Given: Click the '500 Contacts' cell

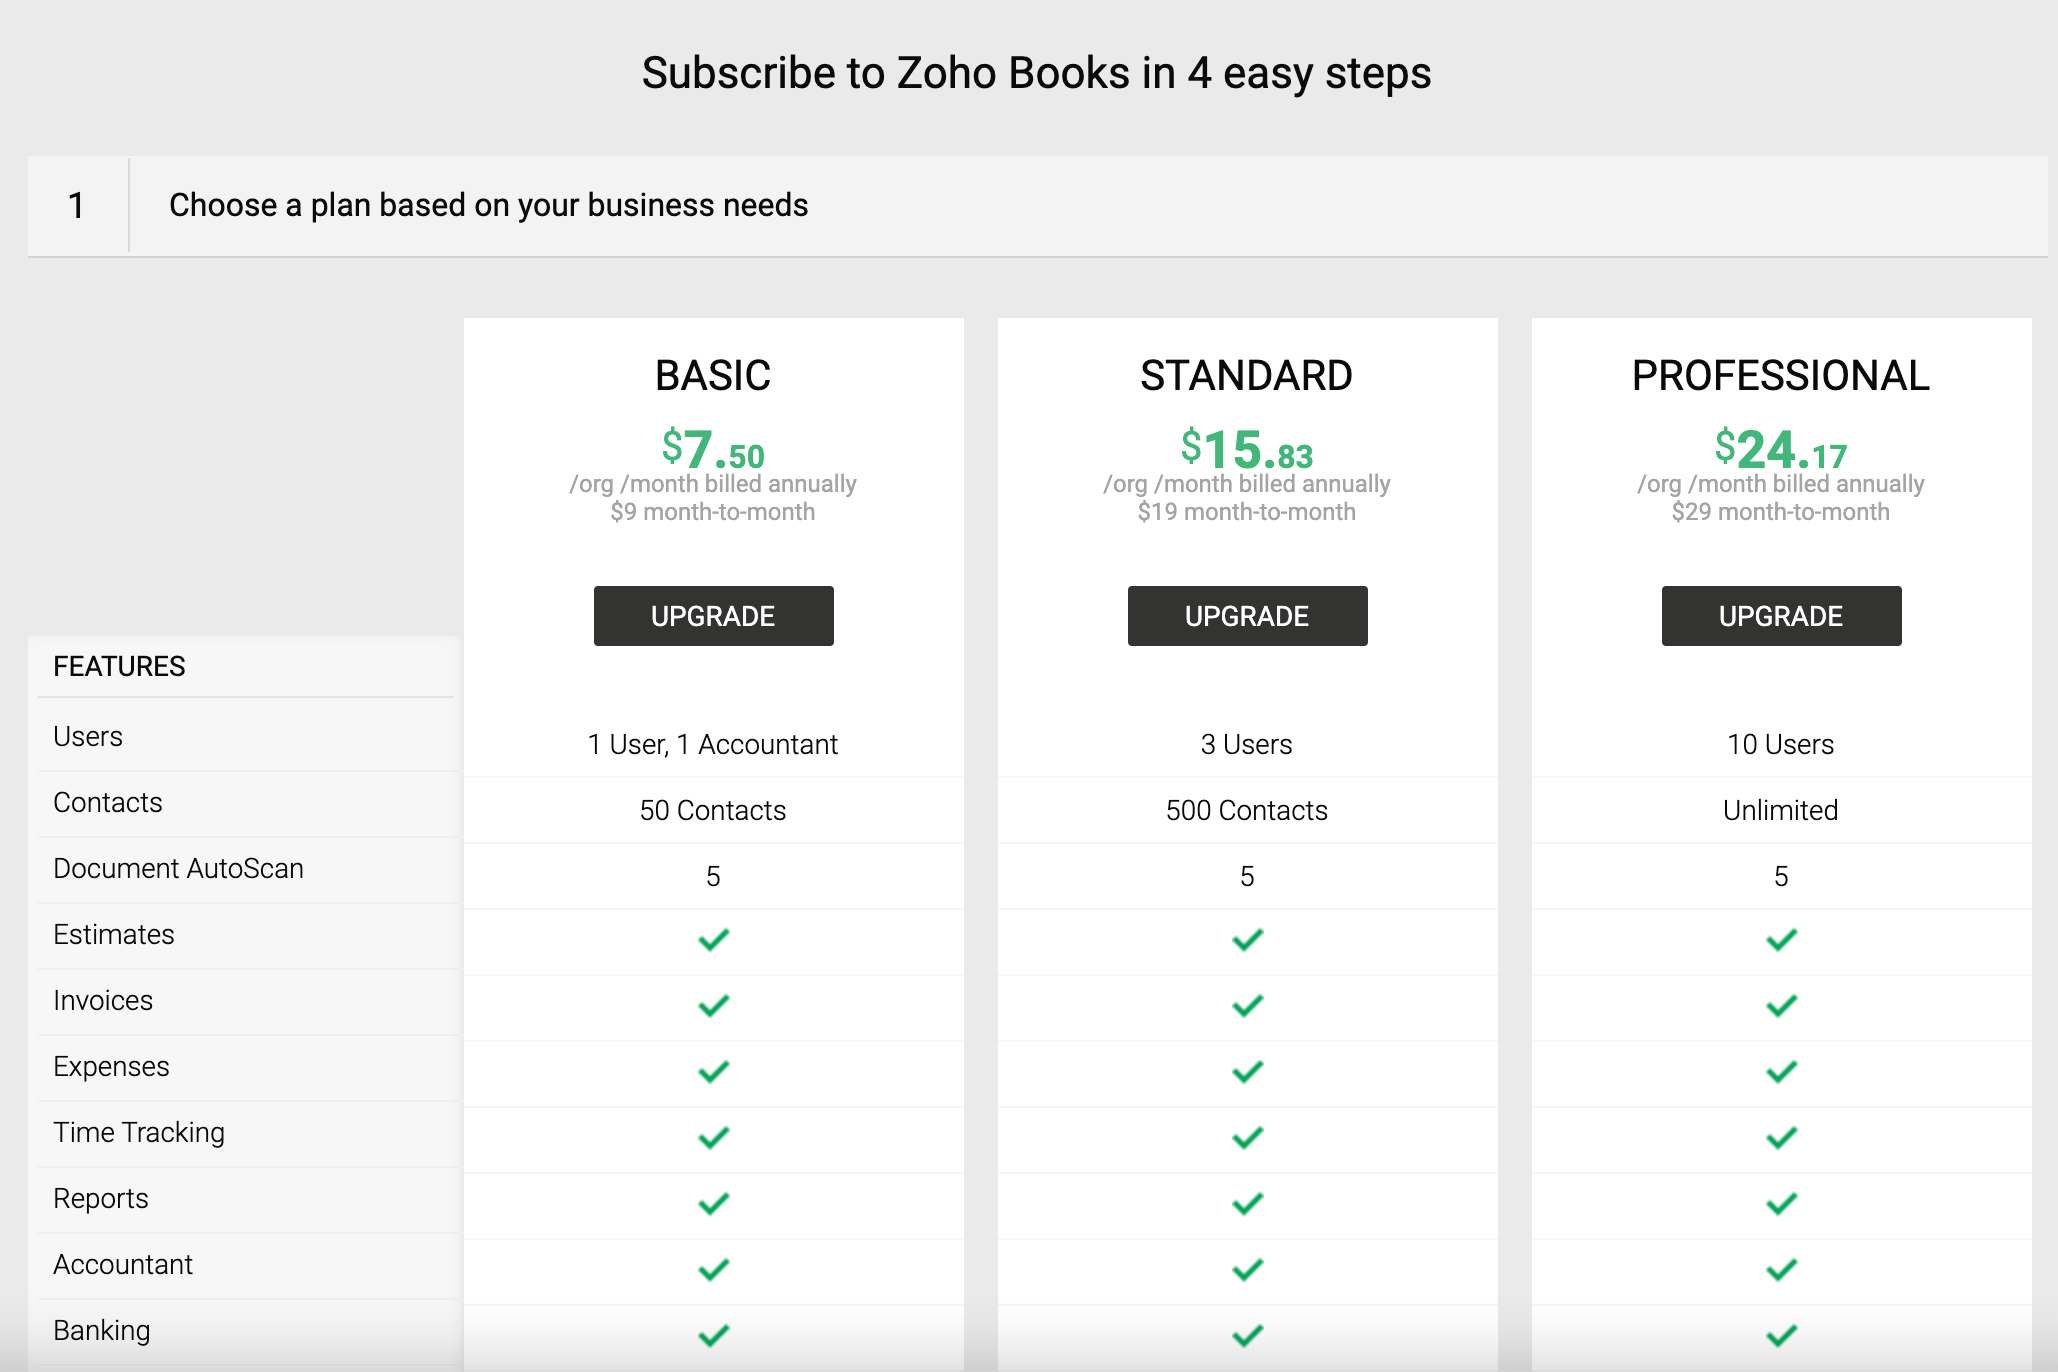Looking at the screenshot, I should [x=1246, y=810].
